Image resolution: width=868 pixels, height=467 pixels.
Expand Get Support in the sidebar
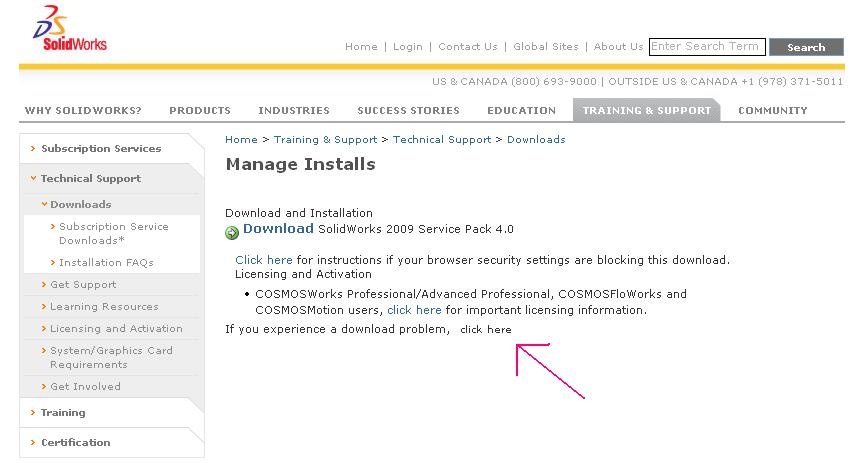click(83, 285)
